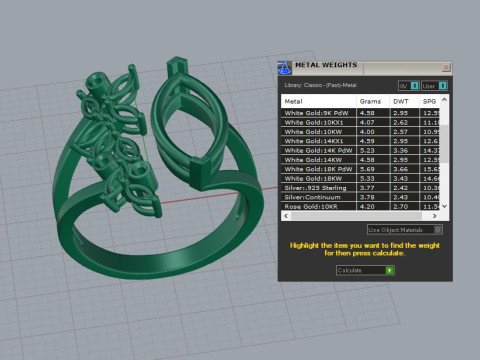Screen dimensions: 480x360
Task: Select the White Gold:10KX1 row
Action: [x=360, y=122]
